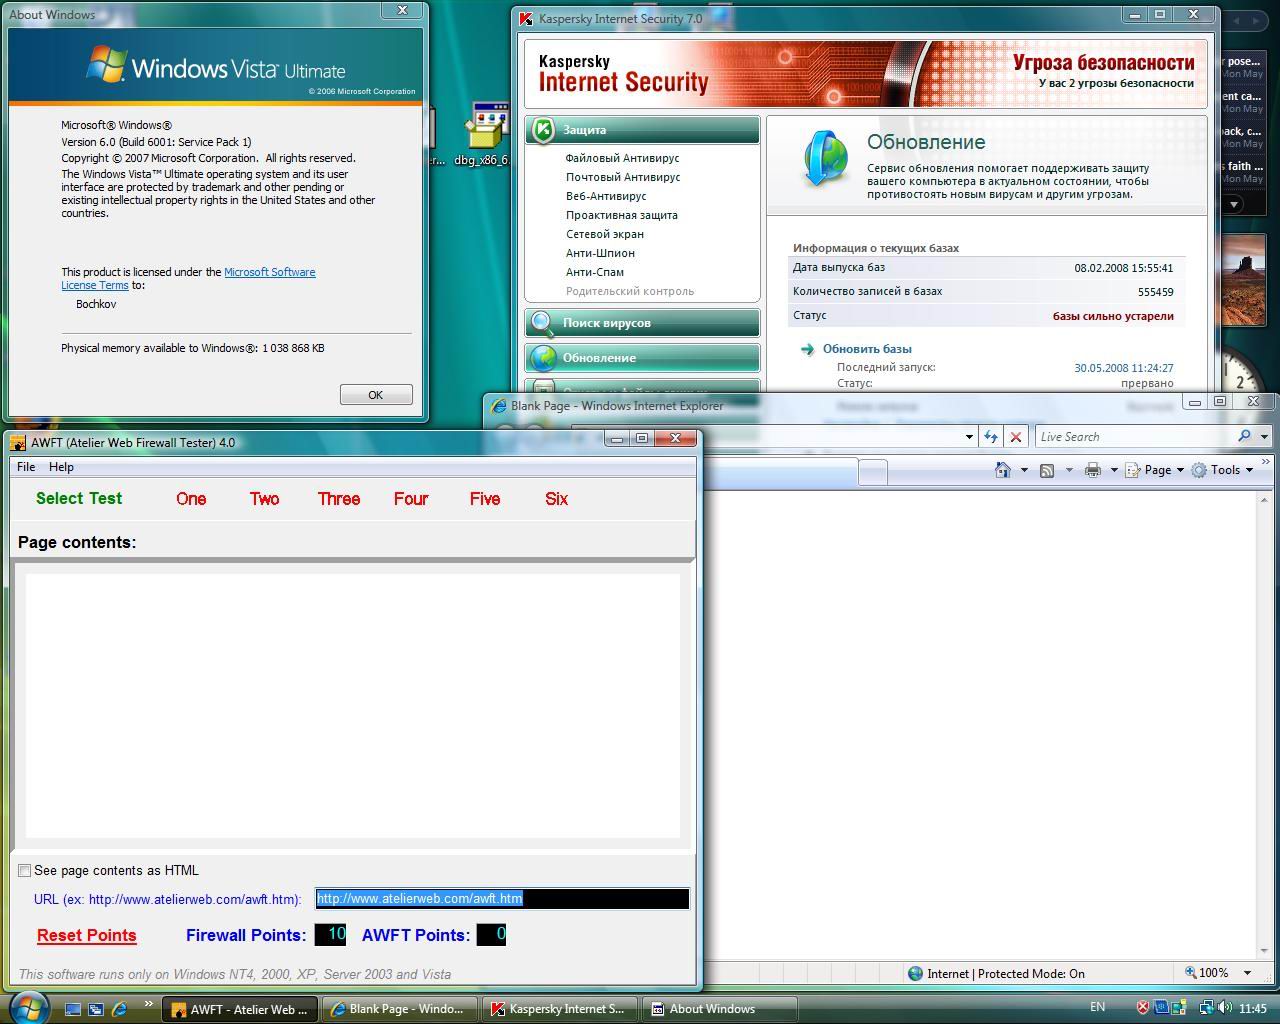Select Веб-Антивирус in Kaspersky
1280x1024 pixels.
point(606,196)
